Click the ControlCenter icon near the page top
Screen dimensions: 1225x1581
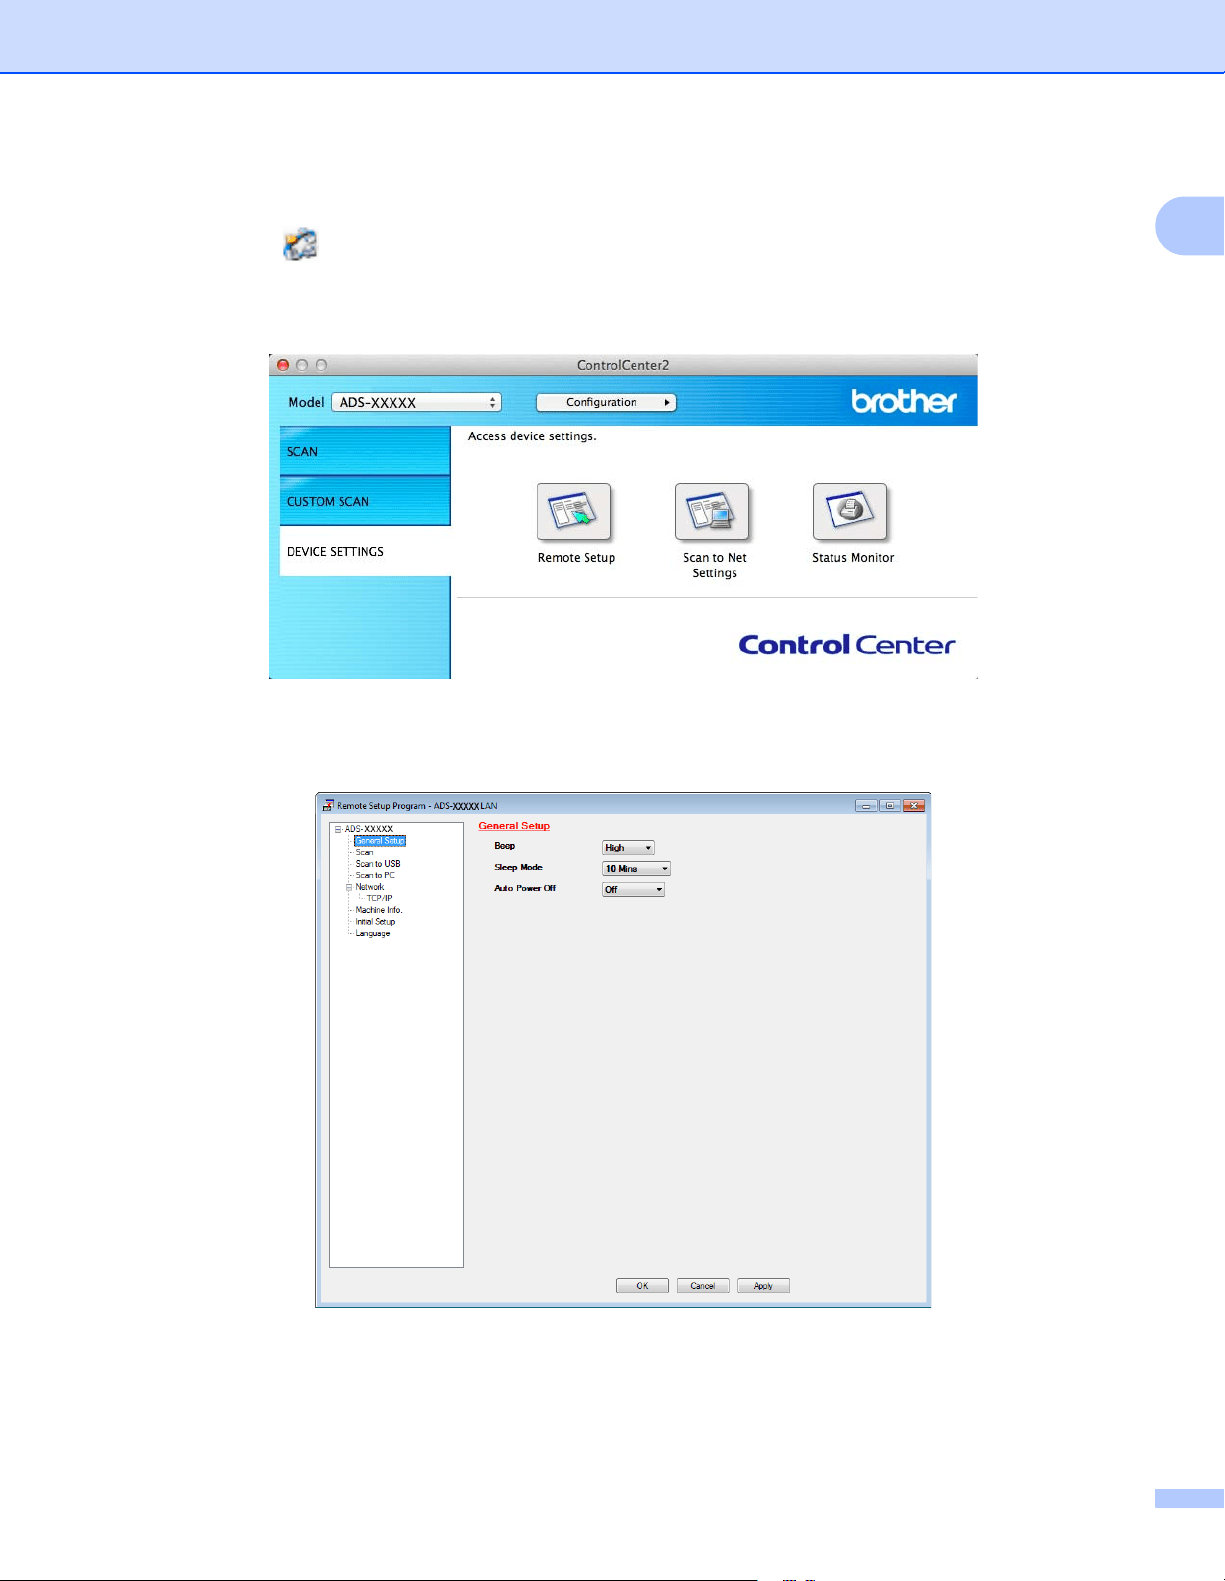[x=300, y=244]
